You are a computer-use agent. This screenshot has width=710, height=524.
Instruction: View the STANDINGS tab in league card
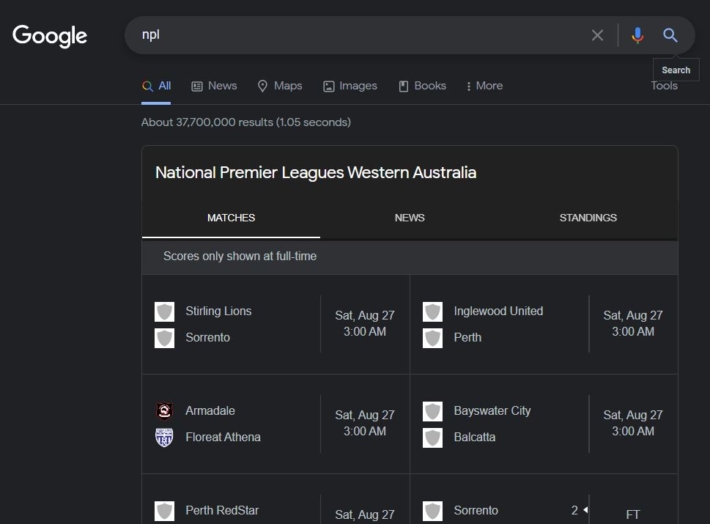pos(588,218)
